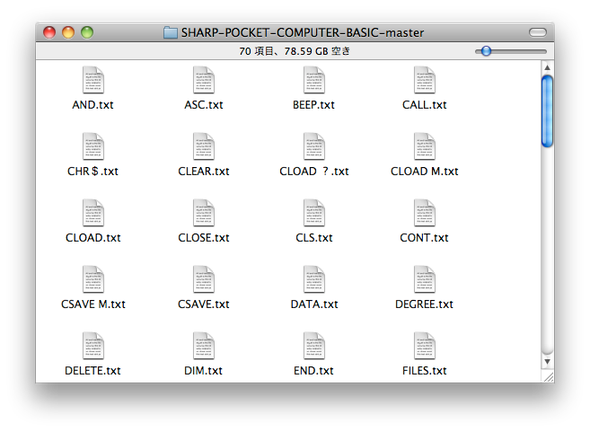Screen dimensions: 590x432
Task: Select the BEEP.txt file icon
Action: pyautogui.click(x=314, y=80)
